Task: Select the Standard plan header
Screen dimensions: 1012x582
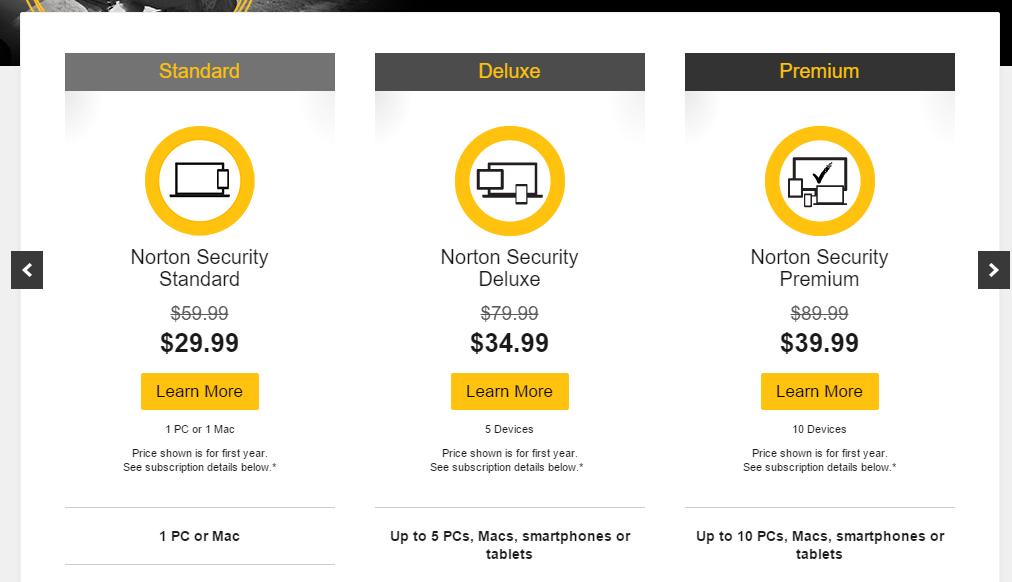Action: click(x=200, y=72)
